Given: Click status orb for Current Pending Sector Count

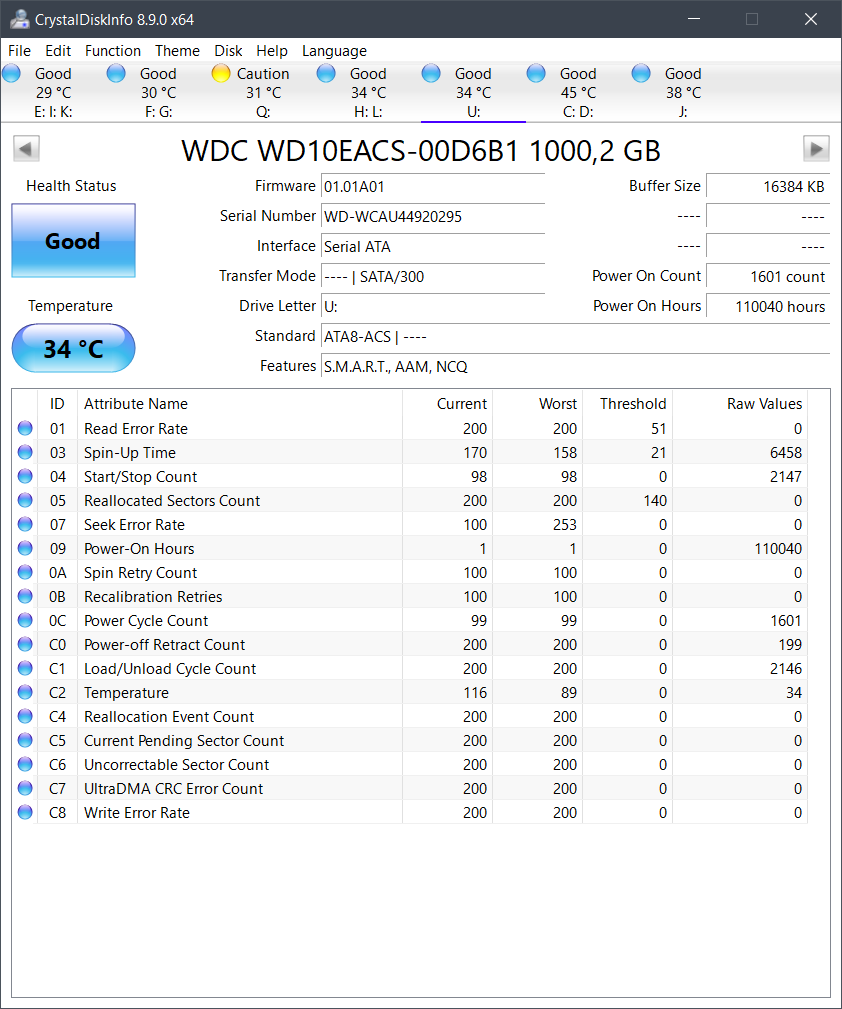Looking at the screenshot, I should (x=25, y=740).
